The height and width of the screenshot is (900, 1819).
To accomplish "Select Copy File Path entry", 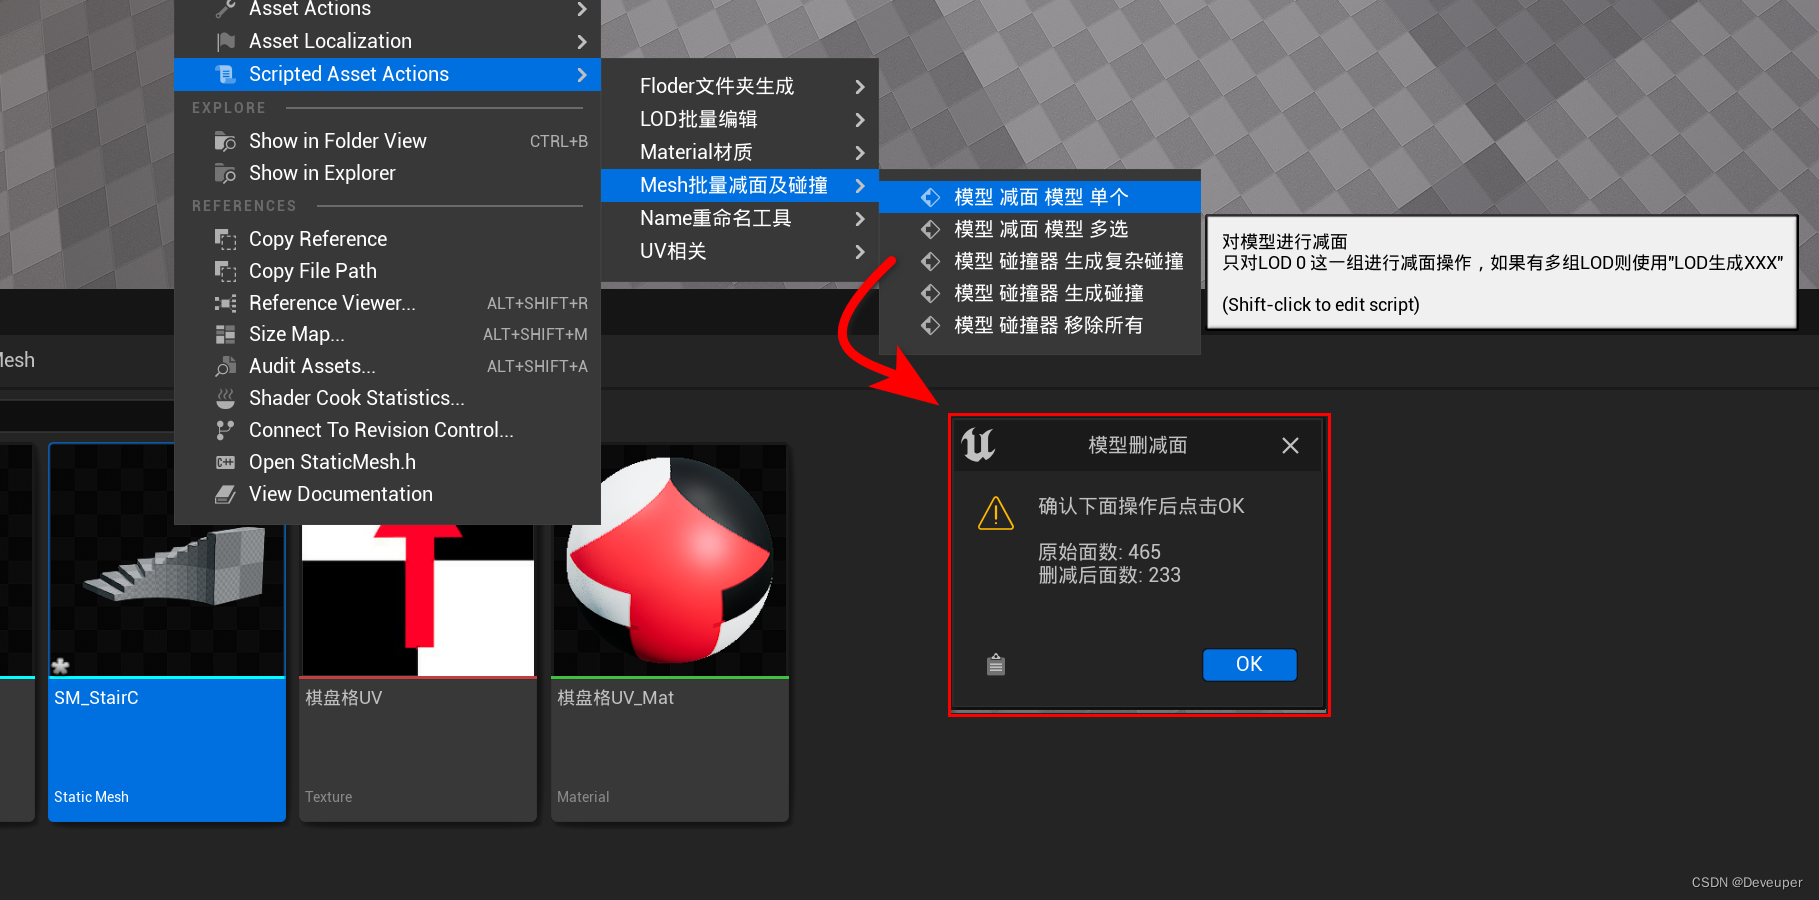I will [x=387, y=271].
